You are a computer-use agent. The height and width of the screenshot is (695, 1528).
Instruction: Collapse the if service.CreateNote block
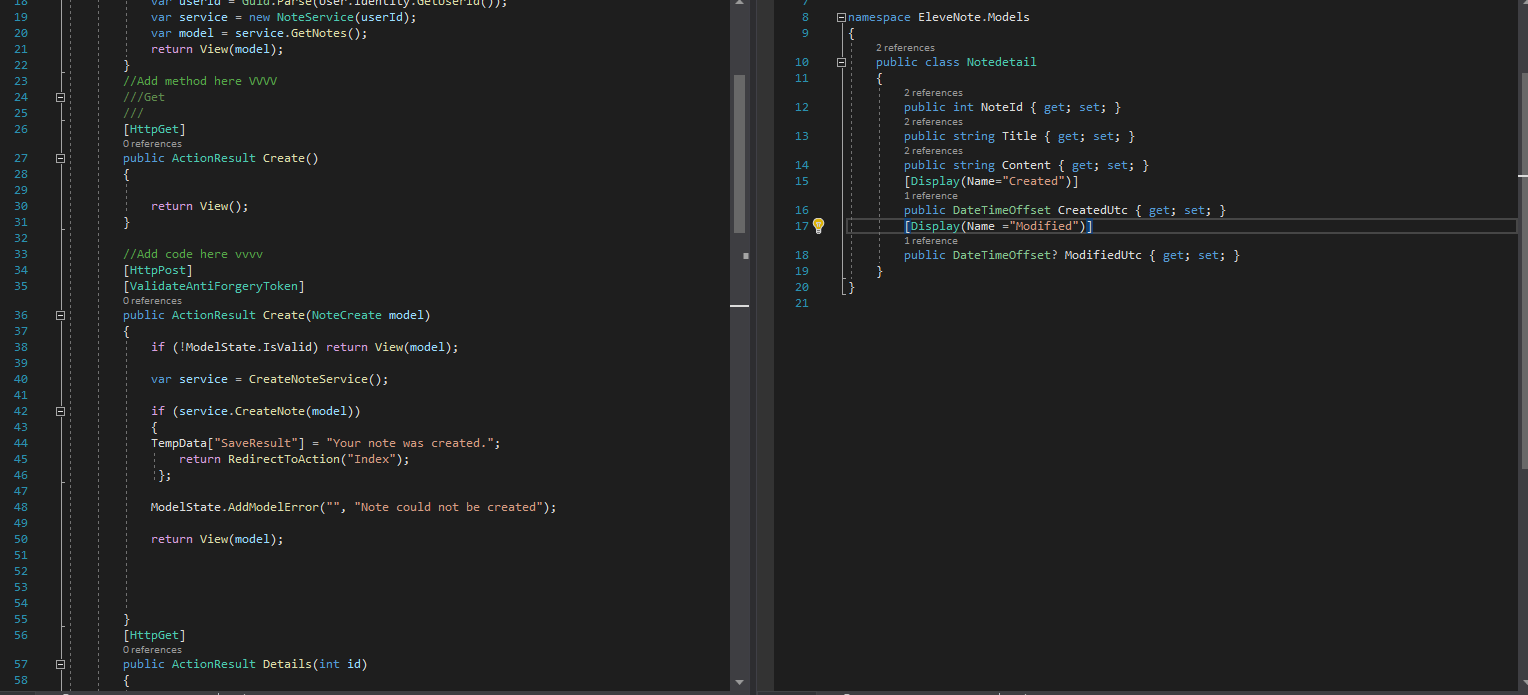(x=61, y=411)
